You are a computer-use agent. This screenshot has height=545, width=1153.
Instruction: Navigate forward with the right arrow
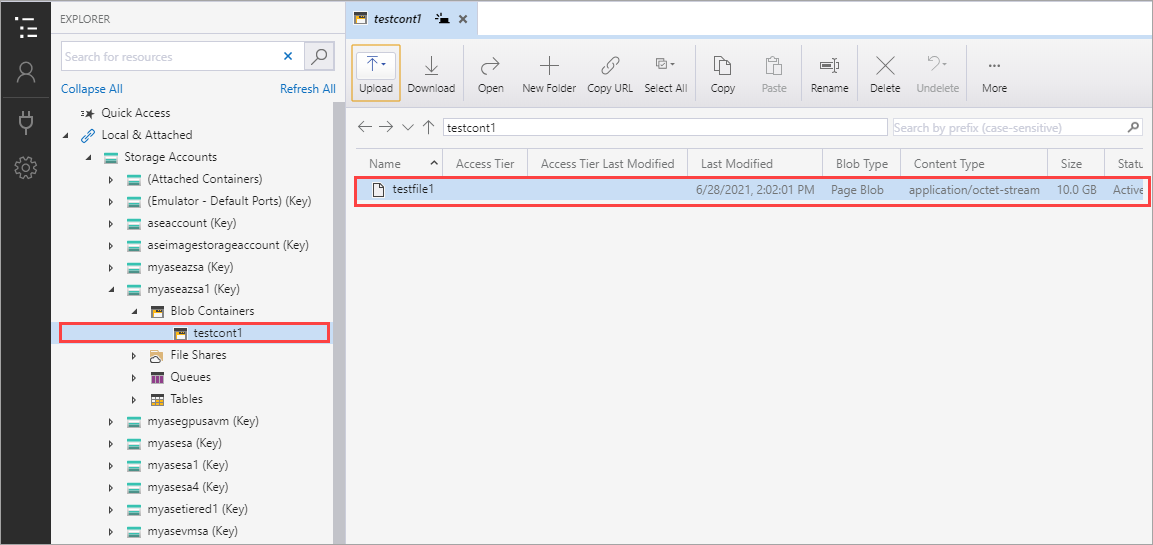[386, 127]
